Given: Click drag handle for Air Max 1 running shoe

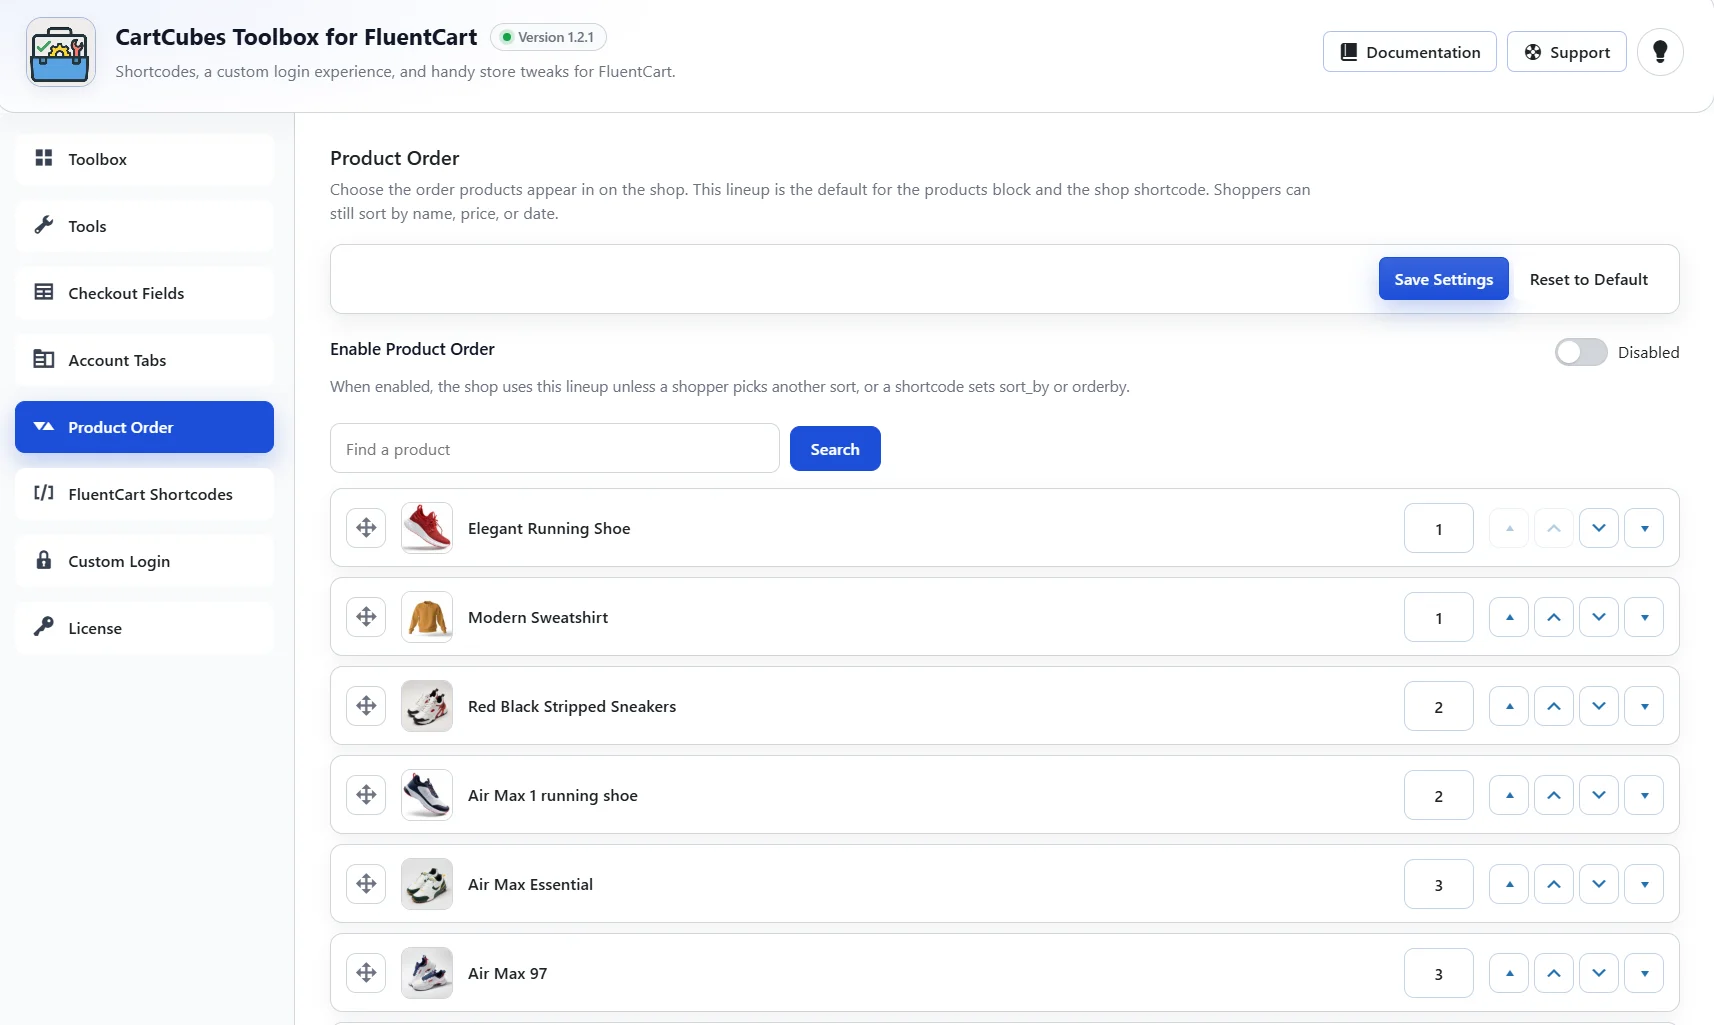Looking at the screenshot, I should point(366,795).
